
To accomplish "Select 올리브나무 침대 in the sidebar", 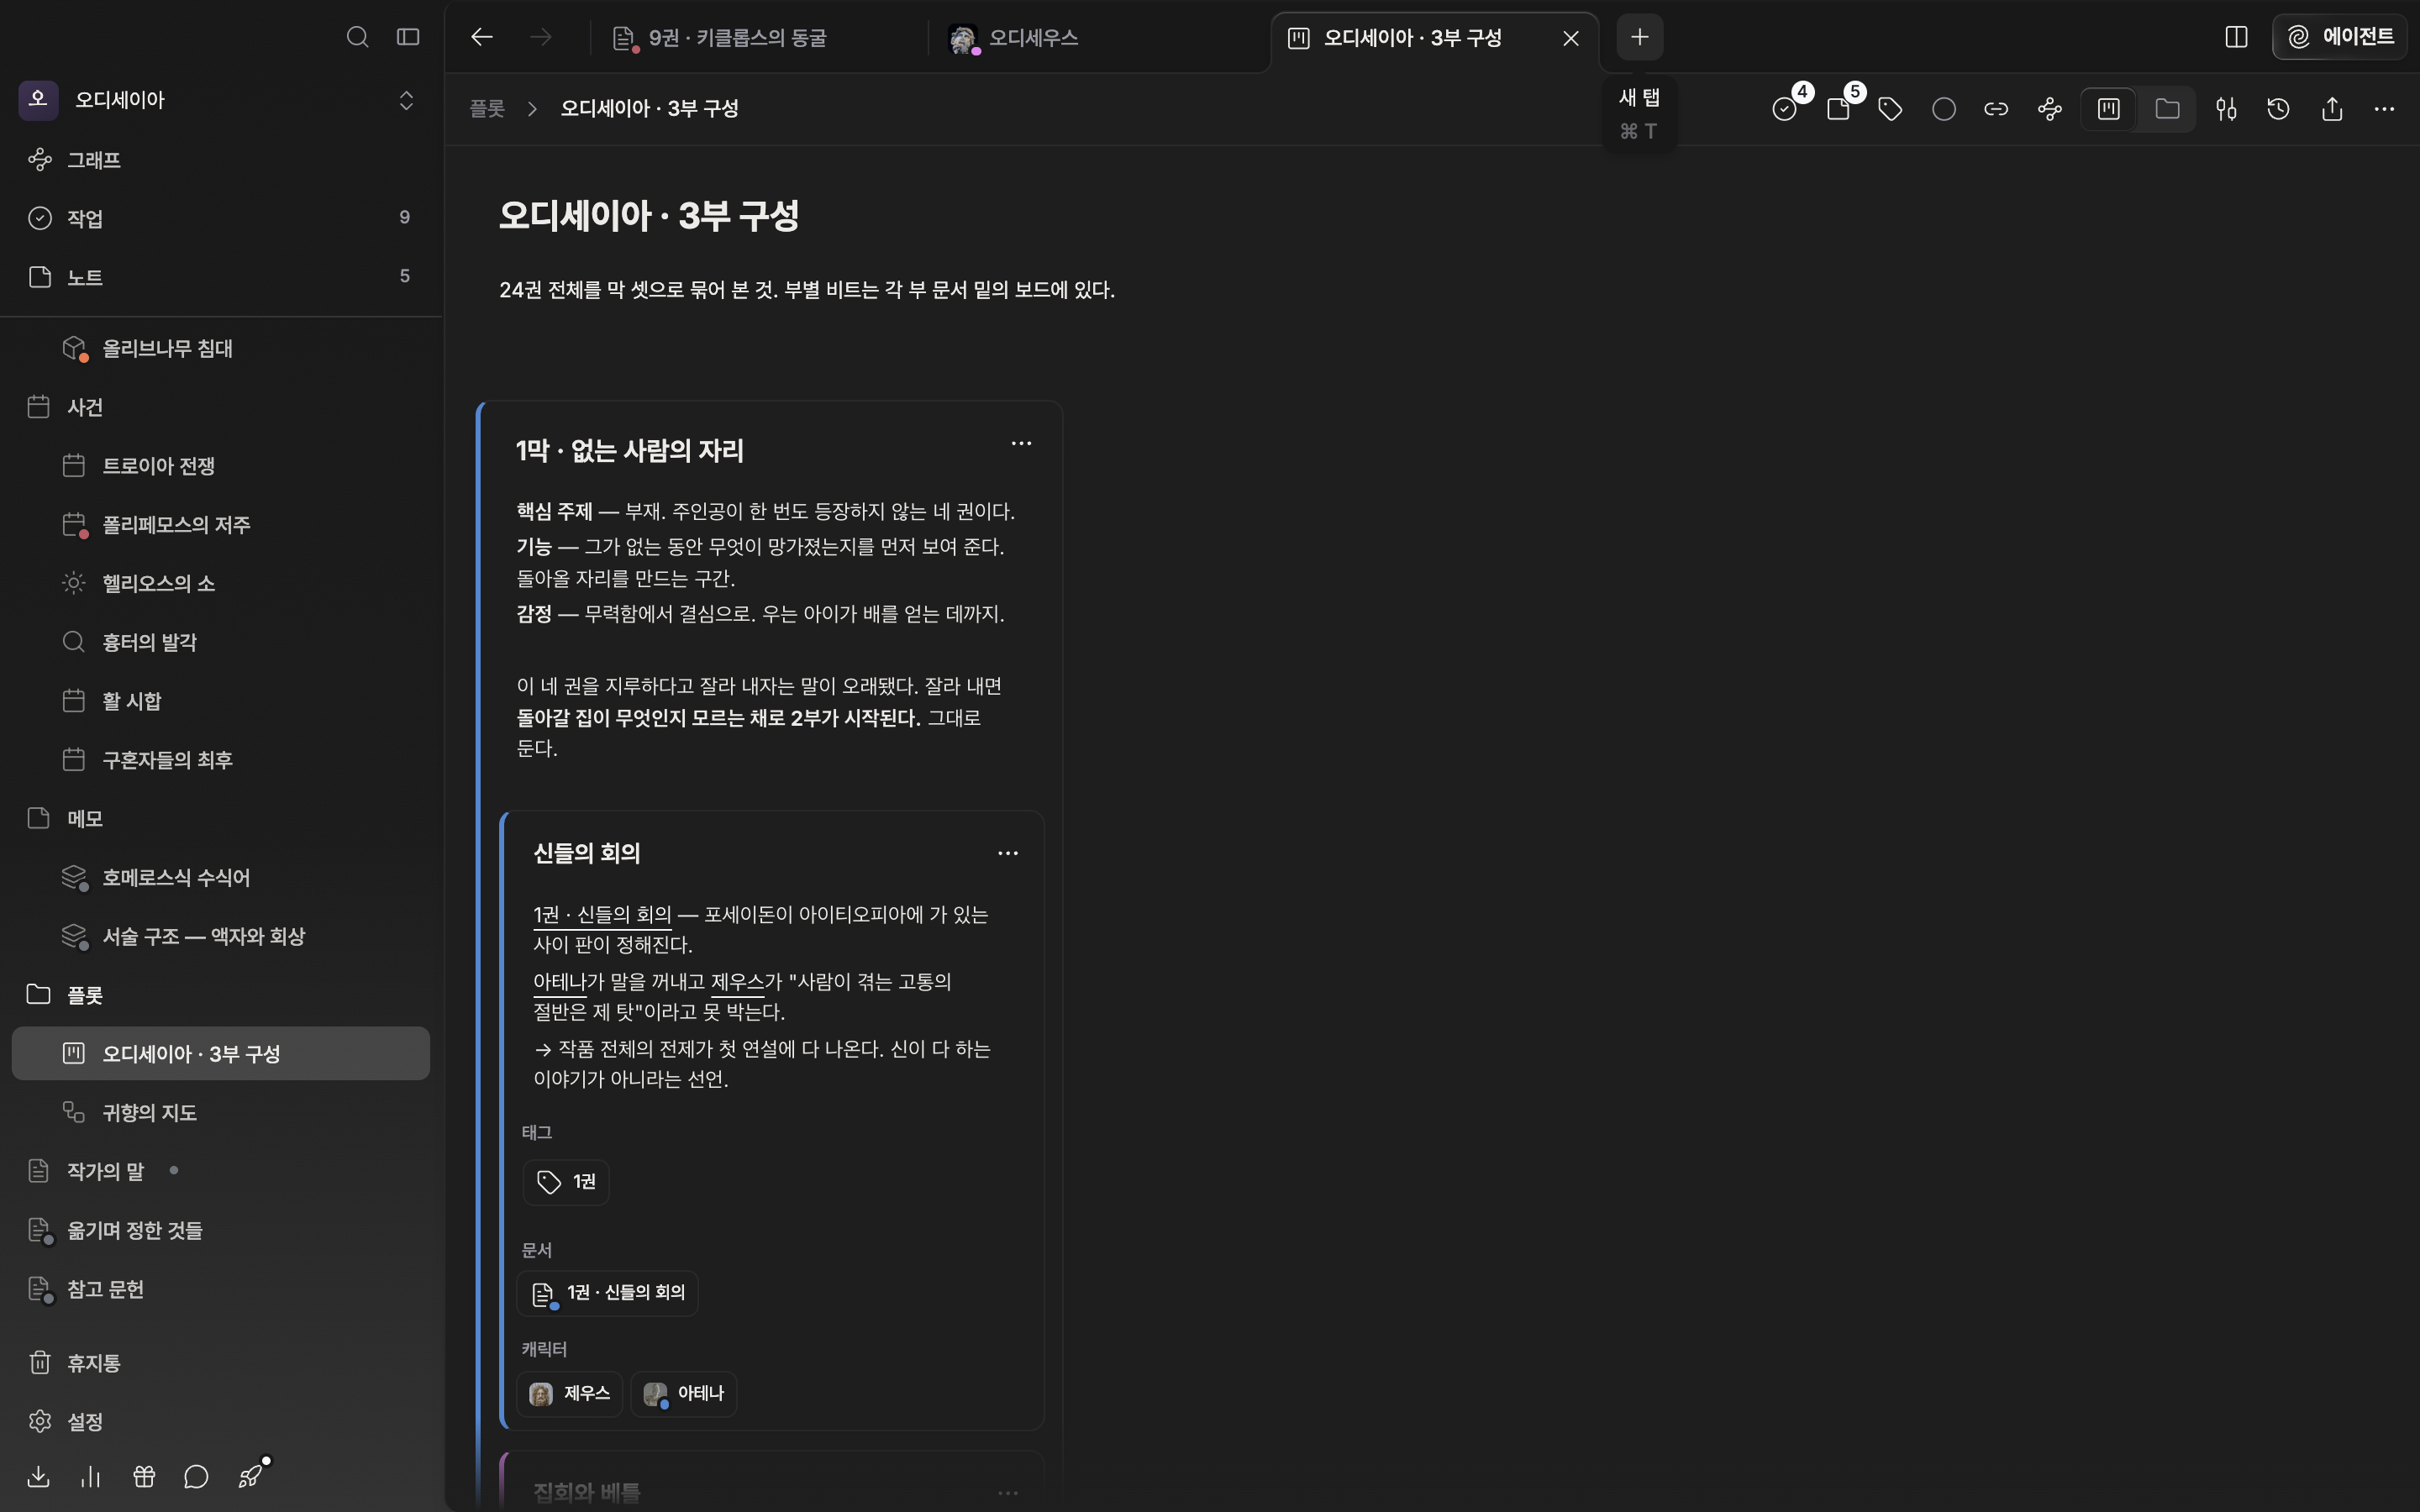I will [x=220, y=348].
